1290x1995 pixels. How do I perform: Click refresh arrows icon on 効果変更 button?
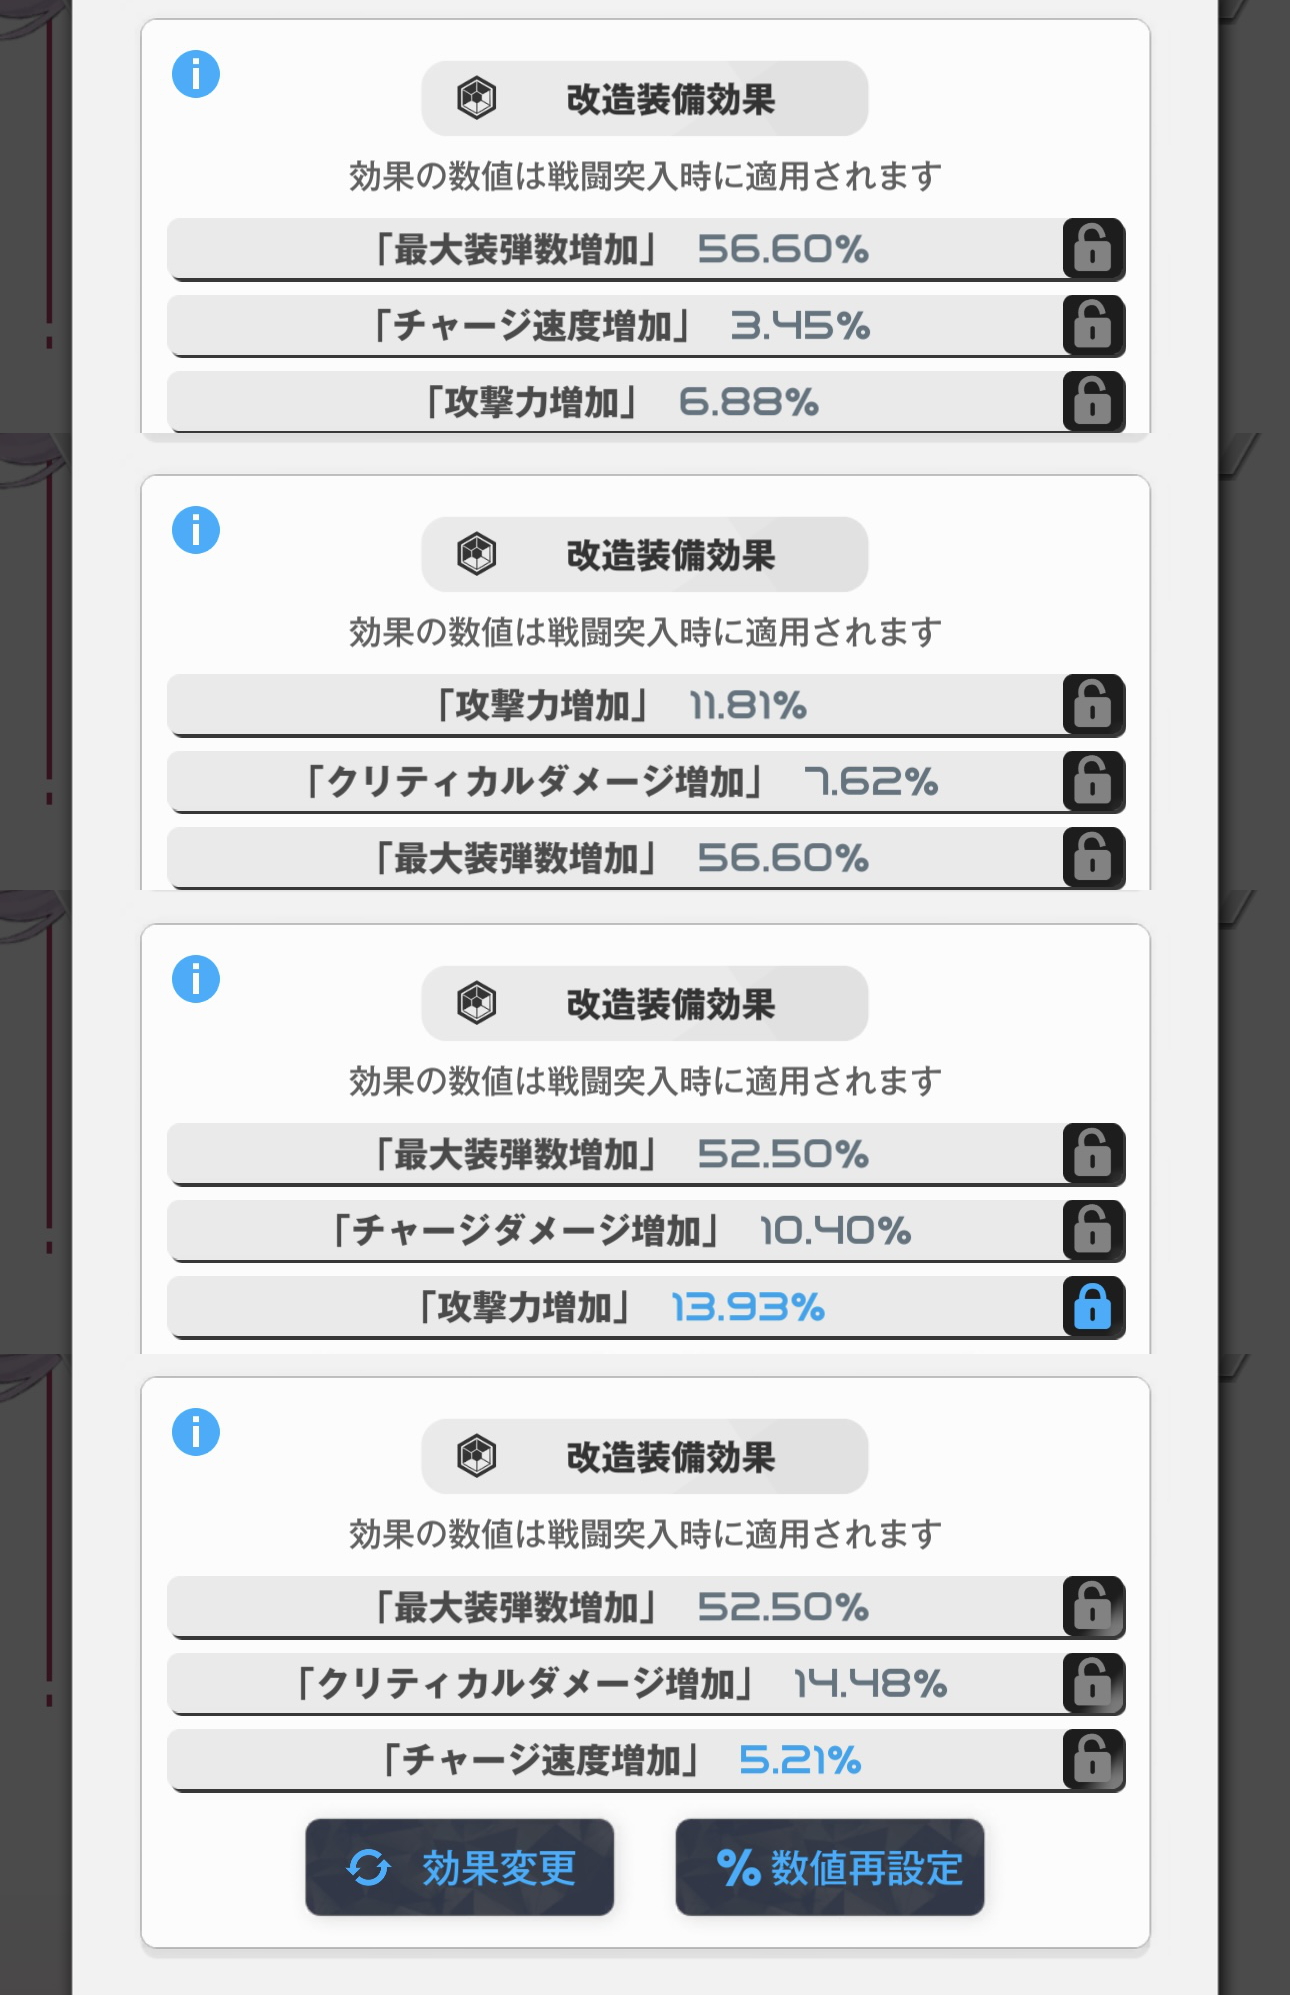click(x=368, y=1867)
